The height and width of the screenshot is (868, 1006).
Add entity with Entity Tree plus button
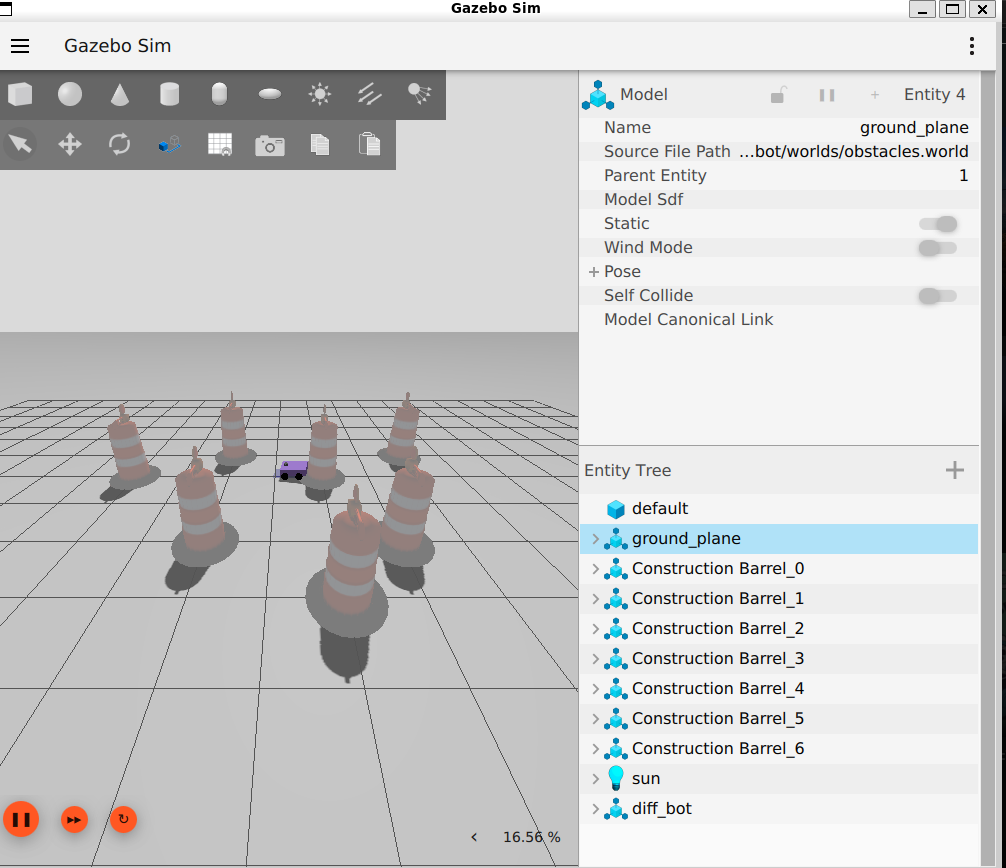tap(955, 470)
